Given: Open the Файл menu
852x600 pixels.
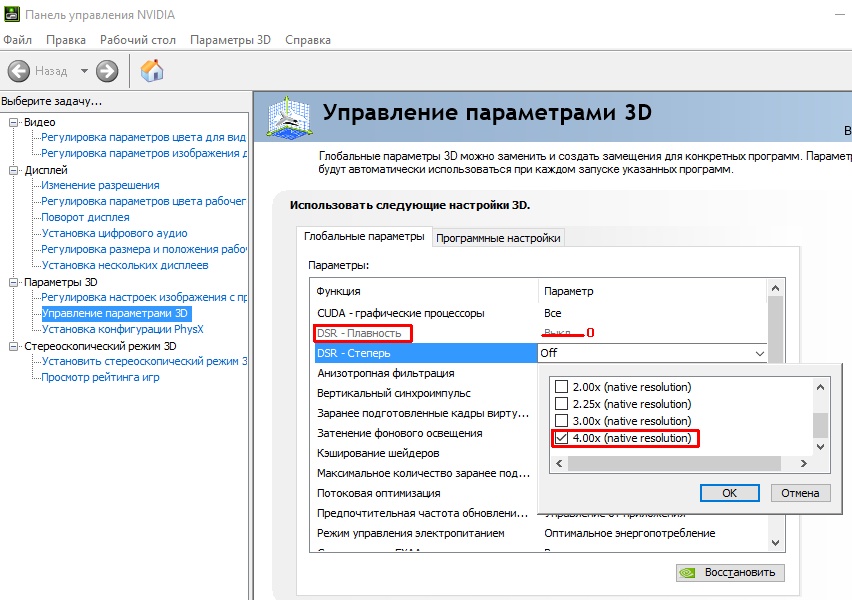Looking at the screenshot, I should 17,40.
